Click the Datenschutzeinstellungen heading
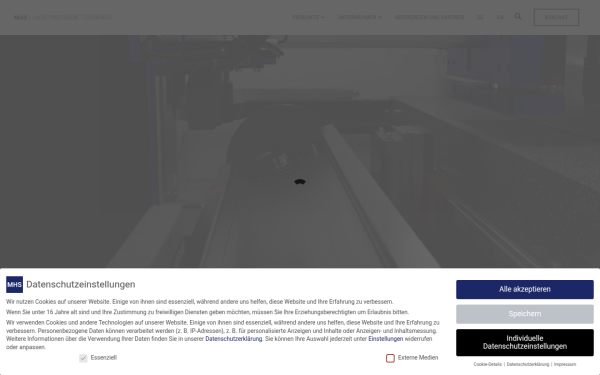The width and height of the screenshot is (600, 375). 81,284
